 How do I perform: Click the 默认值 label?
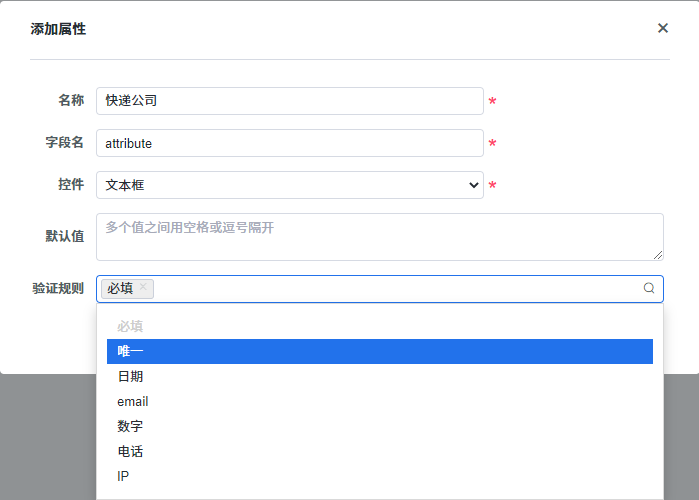[x=64, y=236]
